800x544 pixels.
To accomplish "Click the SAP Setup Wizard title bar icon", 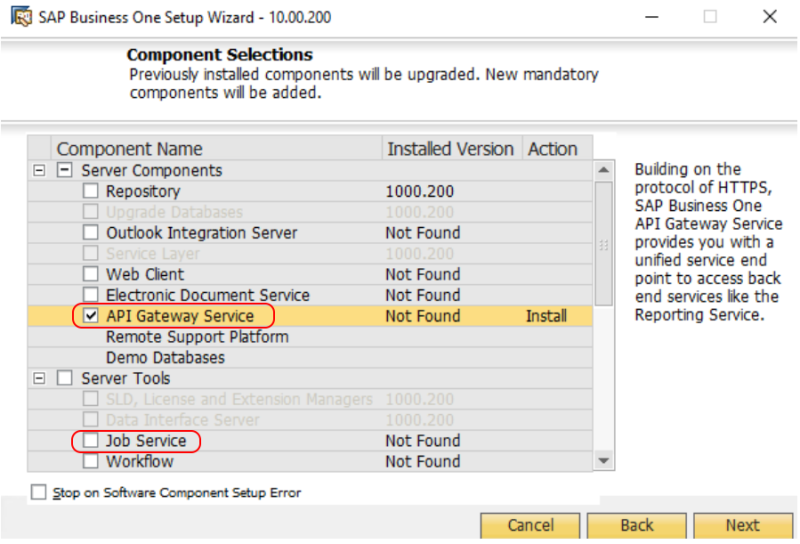I will [21, 17].
